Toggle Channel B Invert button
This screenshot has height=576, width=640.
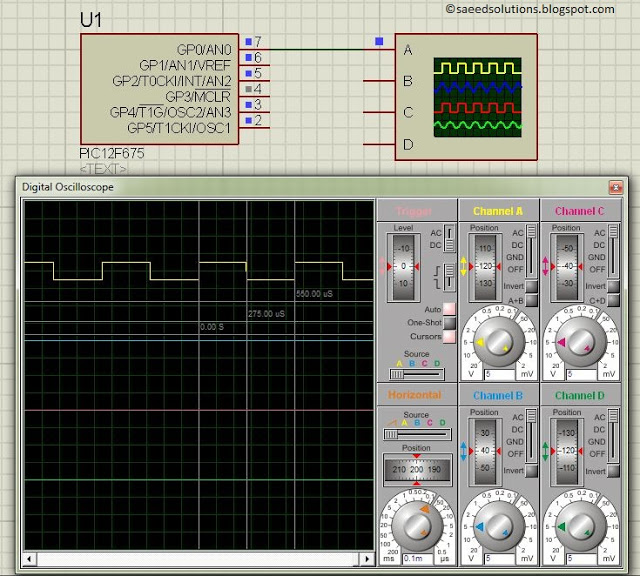(531, 471)
